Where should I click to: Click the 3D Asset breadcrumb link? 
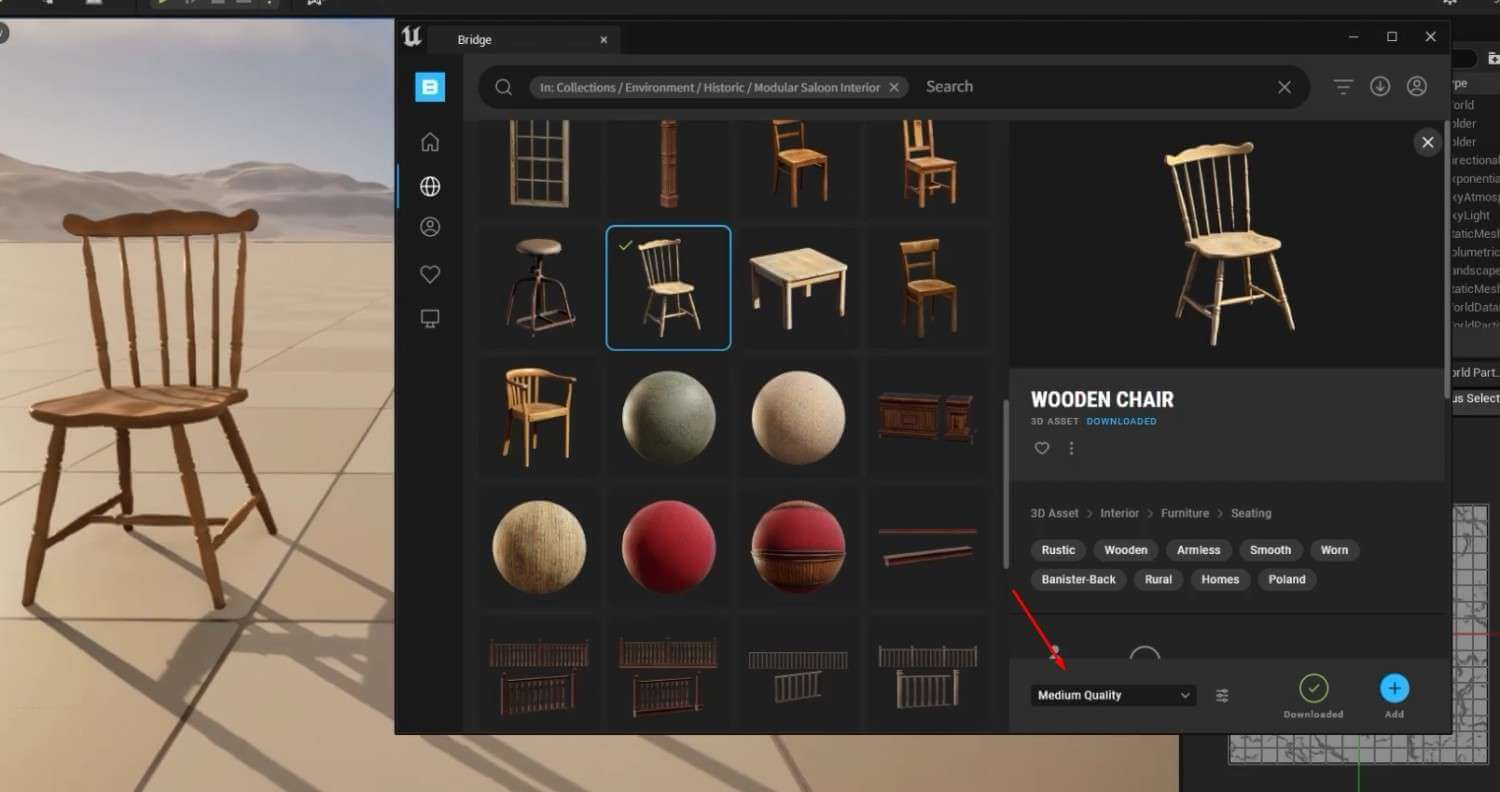tap(1055, 513)
